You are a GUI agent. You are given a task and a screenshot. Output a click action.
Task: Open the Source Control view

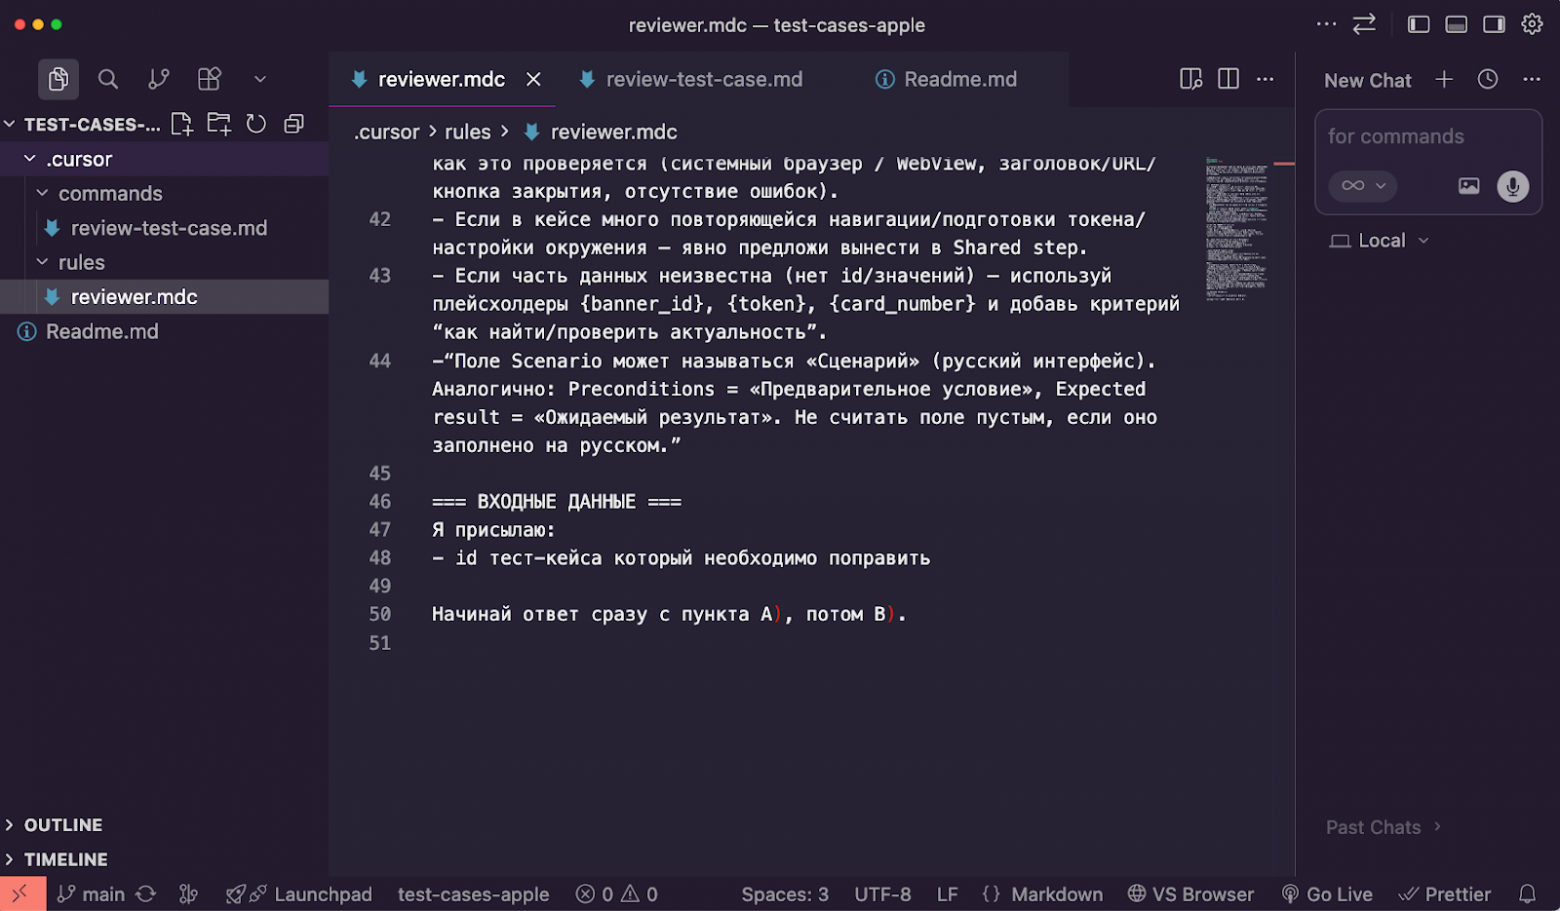click(x=158, y=79)
